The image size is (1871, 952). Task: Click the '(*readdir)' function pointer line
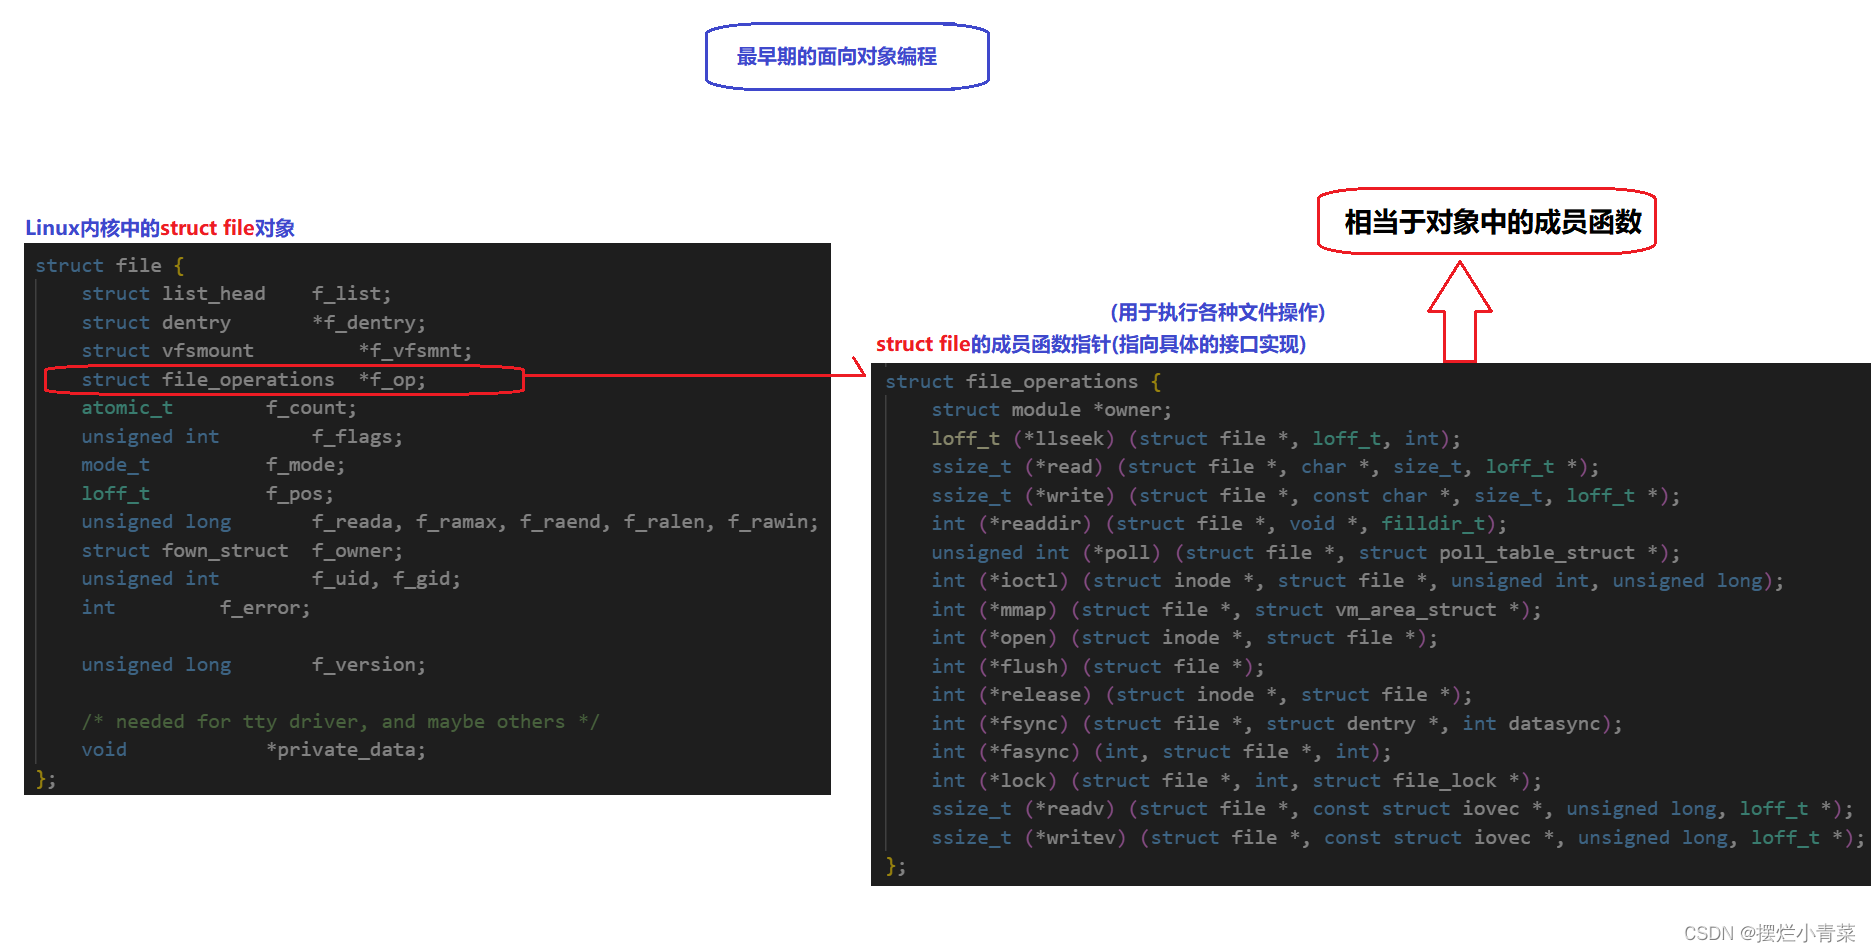(1219, 524)
